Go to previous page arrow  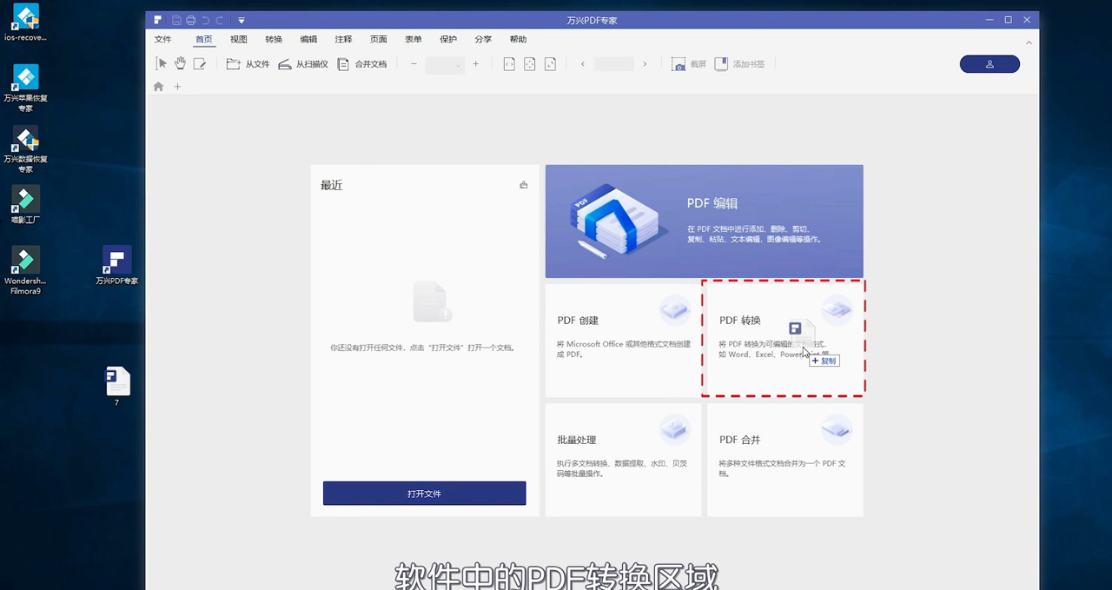click(583, 64)
